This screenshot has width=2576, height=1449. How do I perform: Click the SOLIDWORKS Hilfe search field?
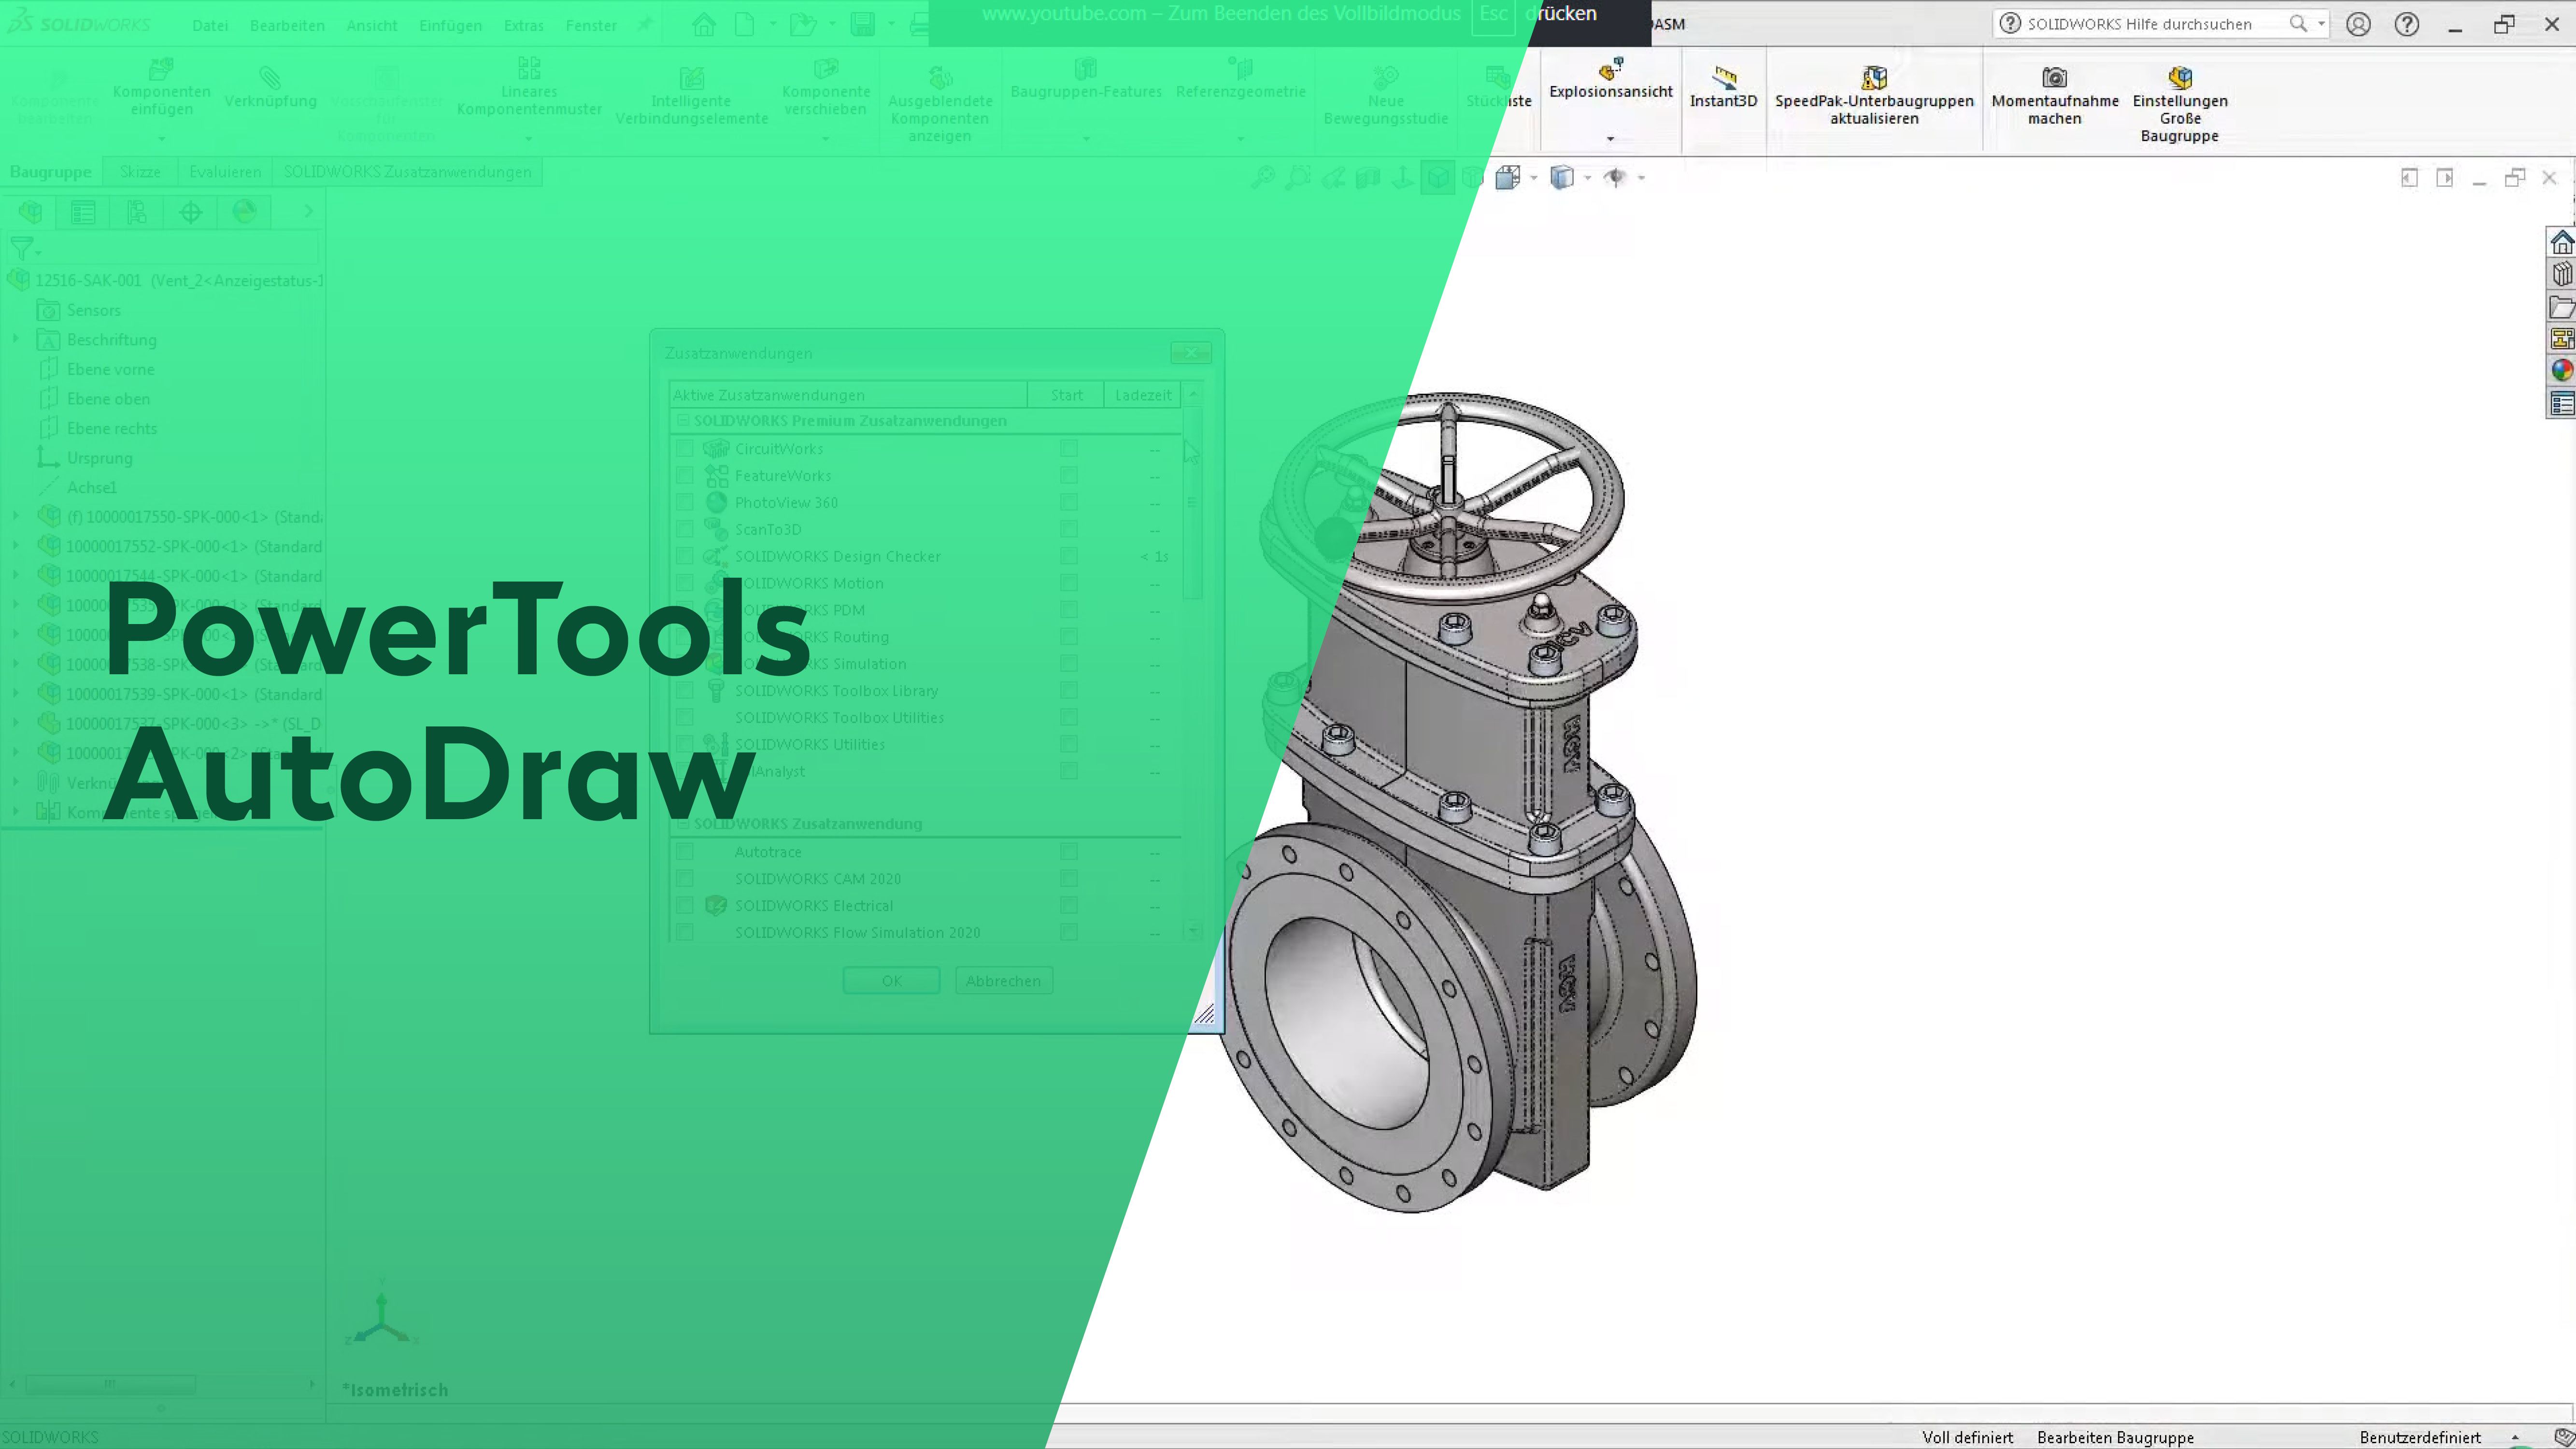(x=2150, y=23)
